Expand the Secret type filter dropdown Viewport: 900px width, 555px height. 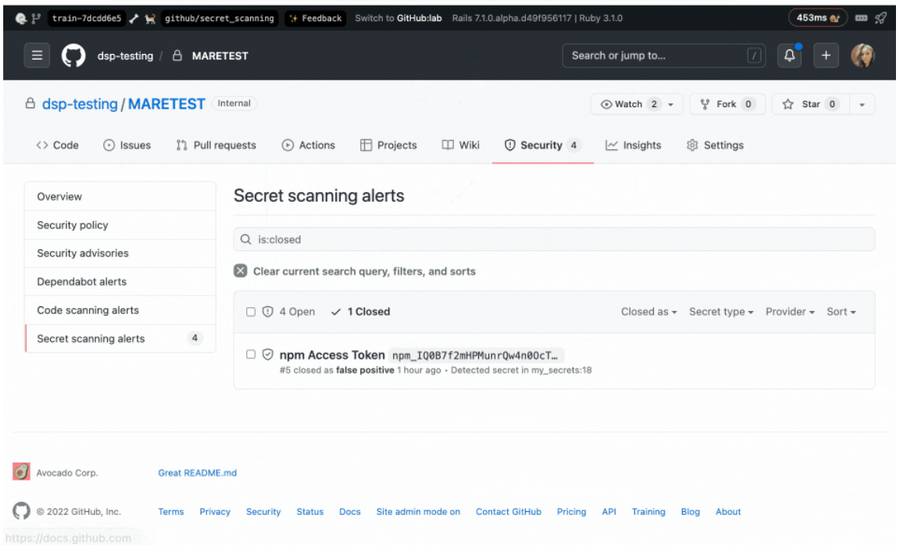[721, 312]
